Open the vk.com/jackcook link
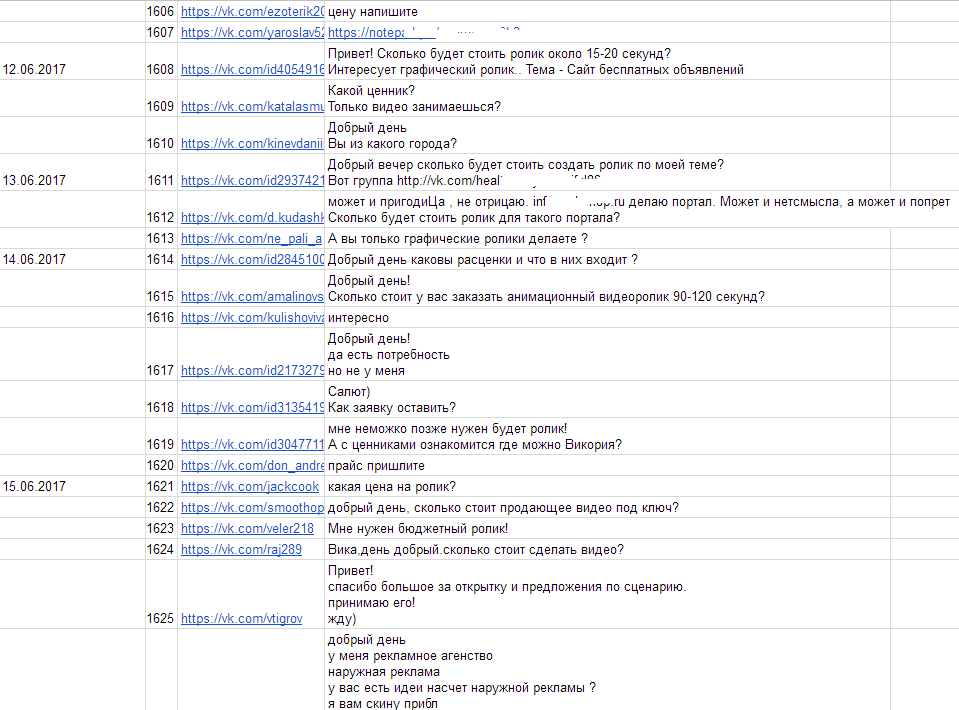The image size is (959, 710). tap(250, 487)
